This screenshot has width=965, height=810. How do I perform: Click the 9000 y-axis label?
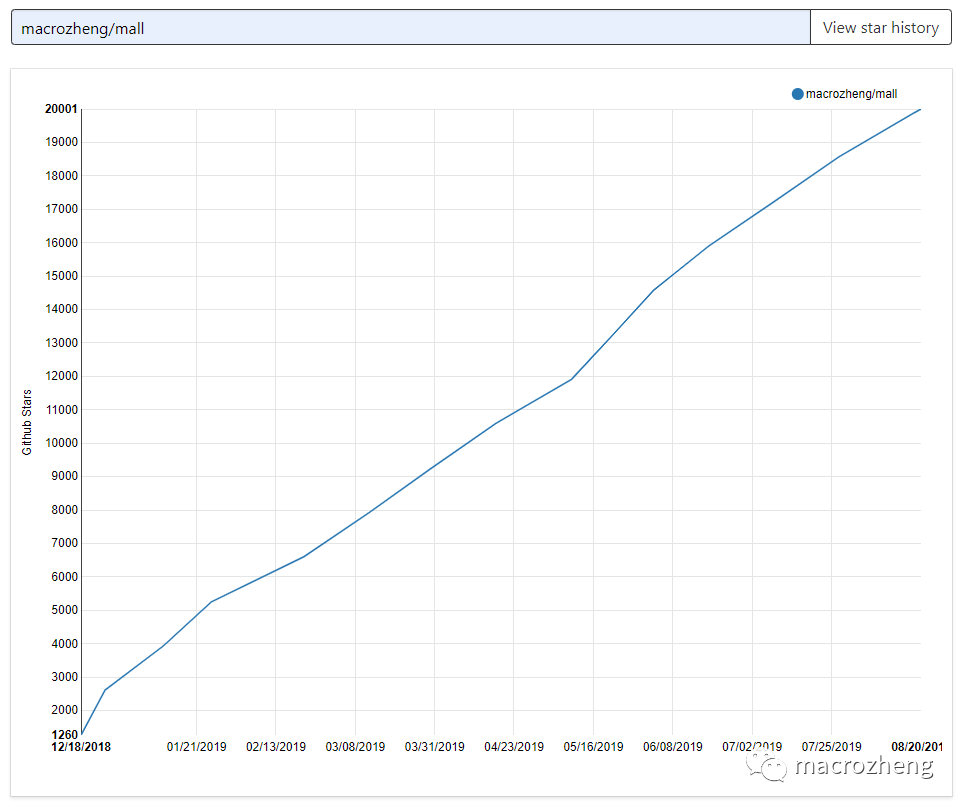pyautogui.click(x=64, y=476)
